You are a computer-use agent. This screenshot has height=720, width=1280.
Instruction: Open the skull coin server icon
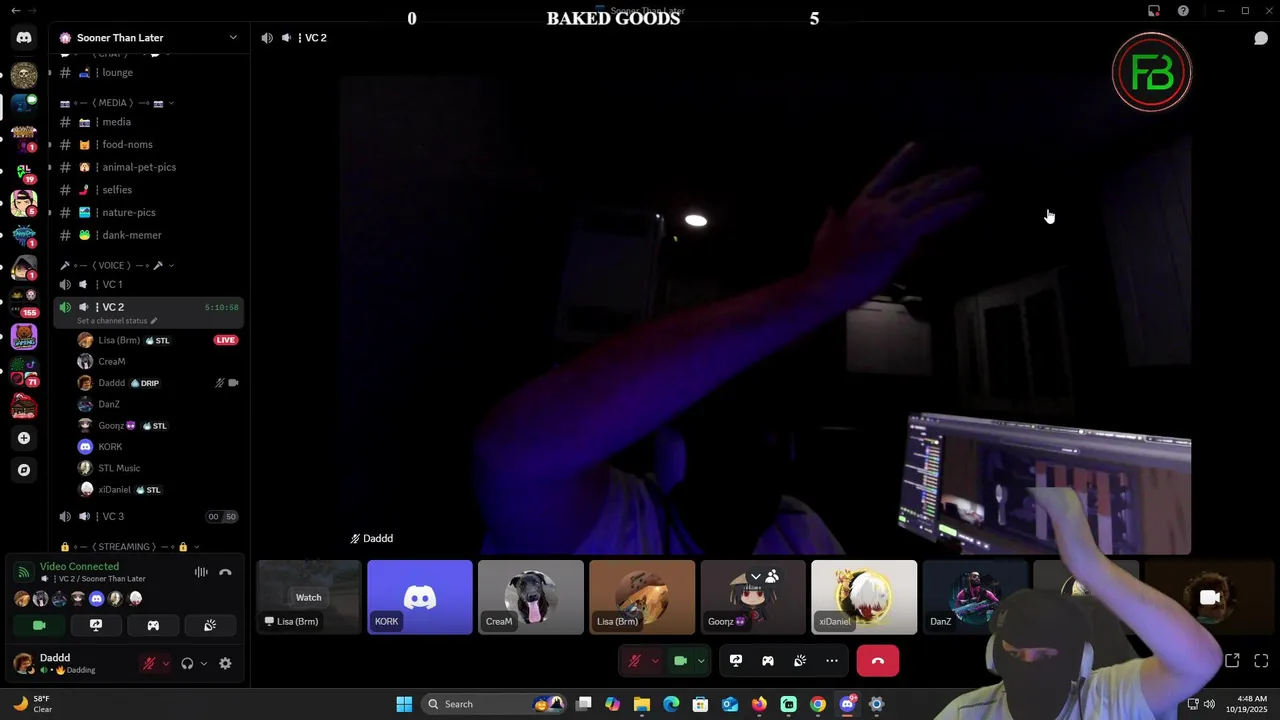pos(24,74)
